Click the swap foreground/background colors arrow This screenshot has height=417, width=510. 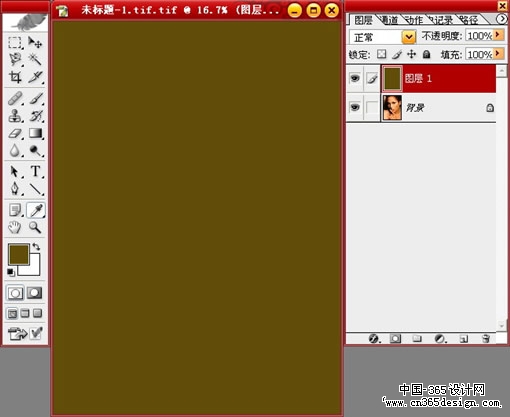36,247
